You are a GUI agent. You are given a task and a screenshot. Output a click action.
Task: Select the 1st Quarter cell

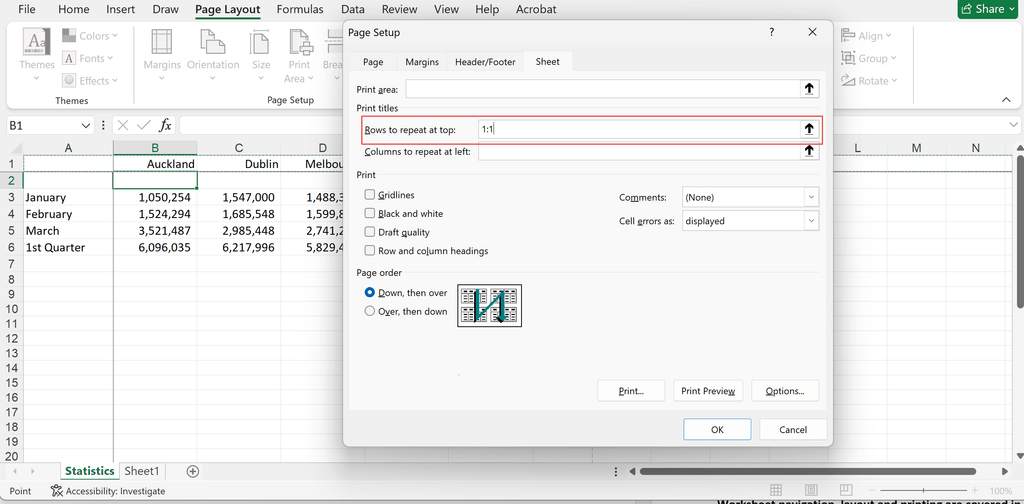pos(68,247)
